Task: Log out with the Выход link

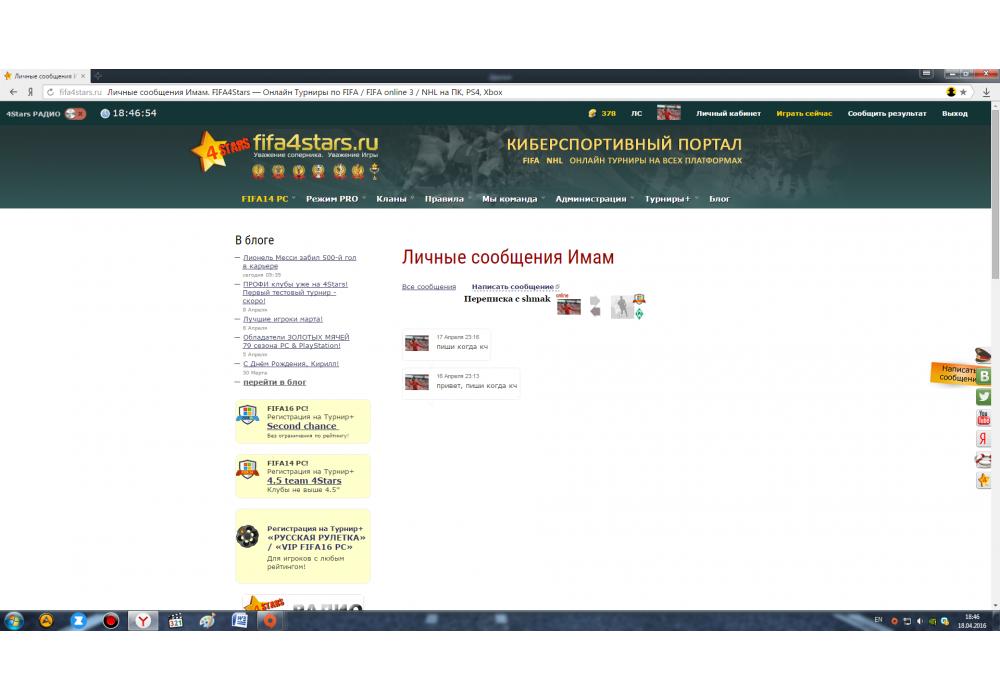Action: click(955, 113)
